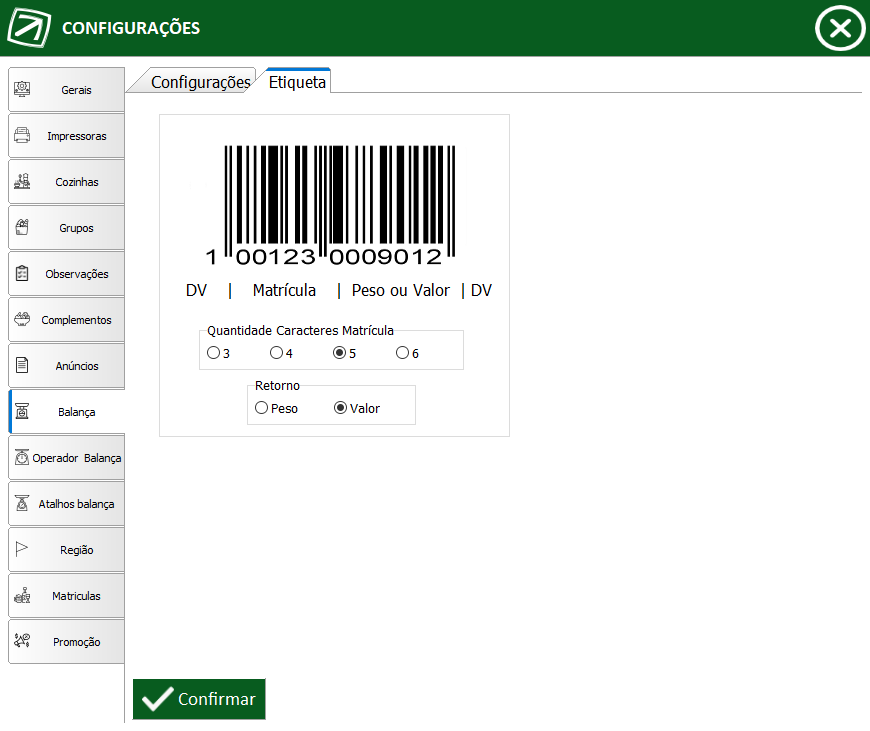Click the 'Quantidade Caracteres Matrícula' group title

pos(300,330)
